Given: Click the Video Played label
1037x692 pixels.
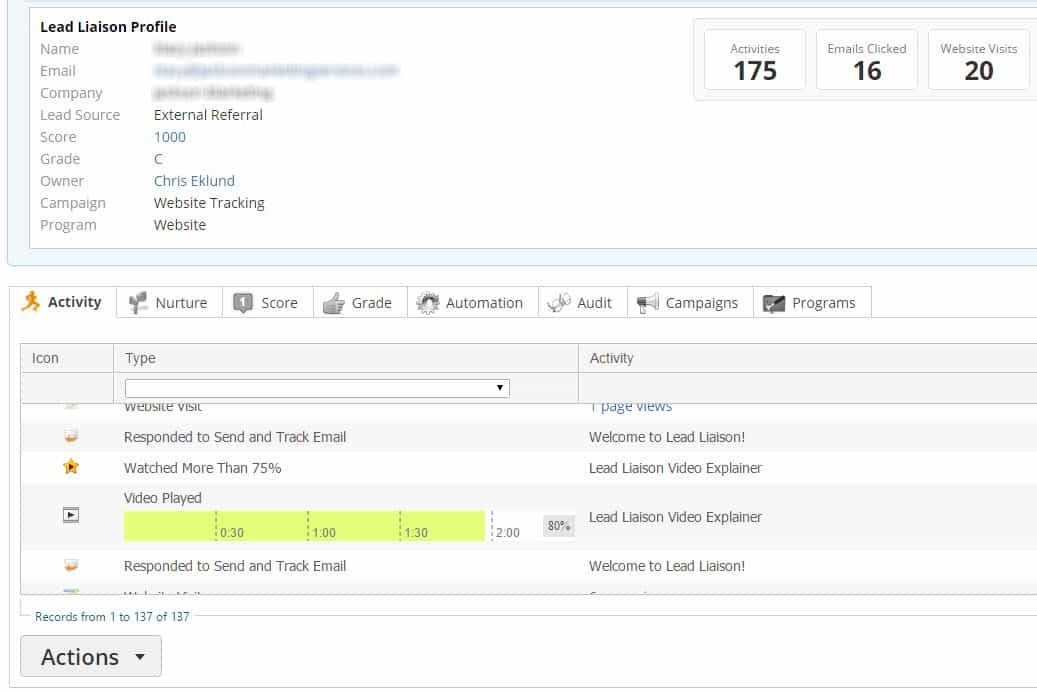Looking at the screenshot, I should click(x=163, y=497).
